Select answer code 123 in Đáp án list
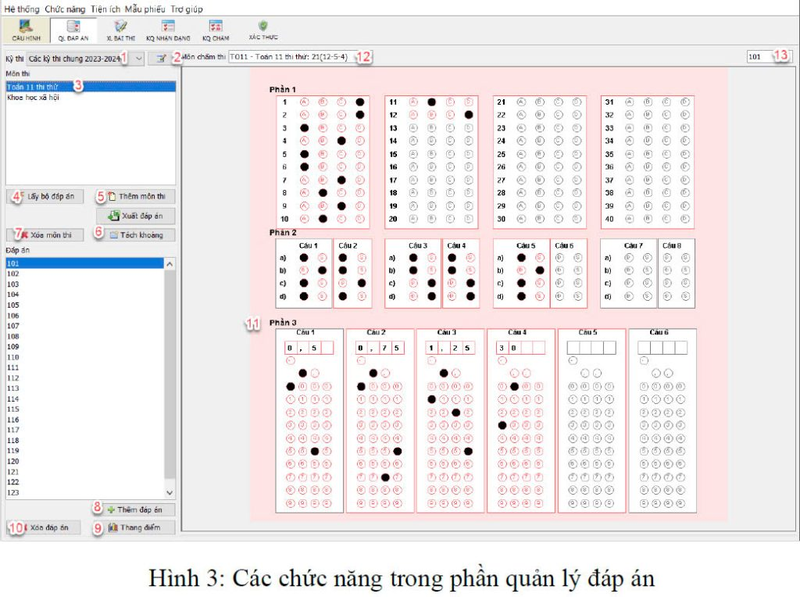 (x=85, y=492)
